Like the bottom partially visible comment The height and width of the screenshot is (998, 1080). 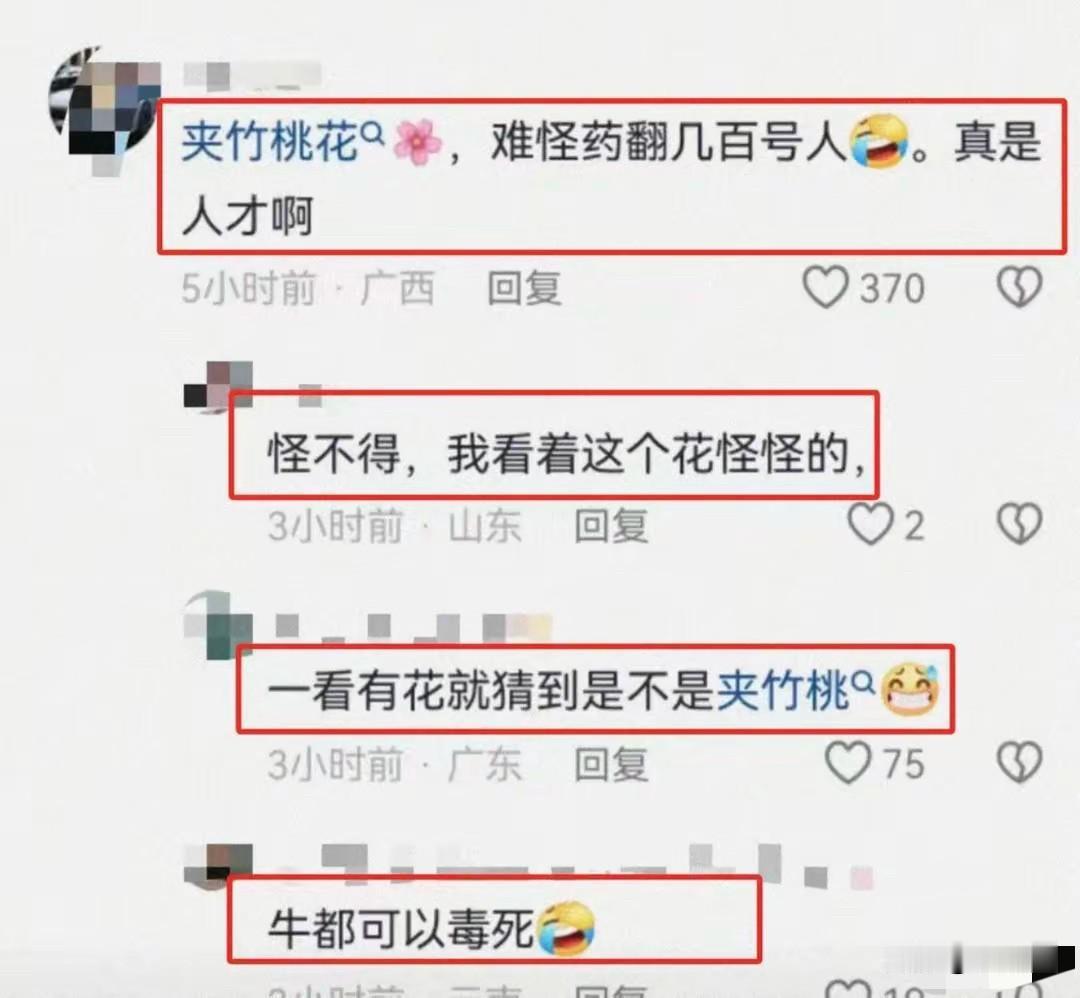[848, 990]
